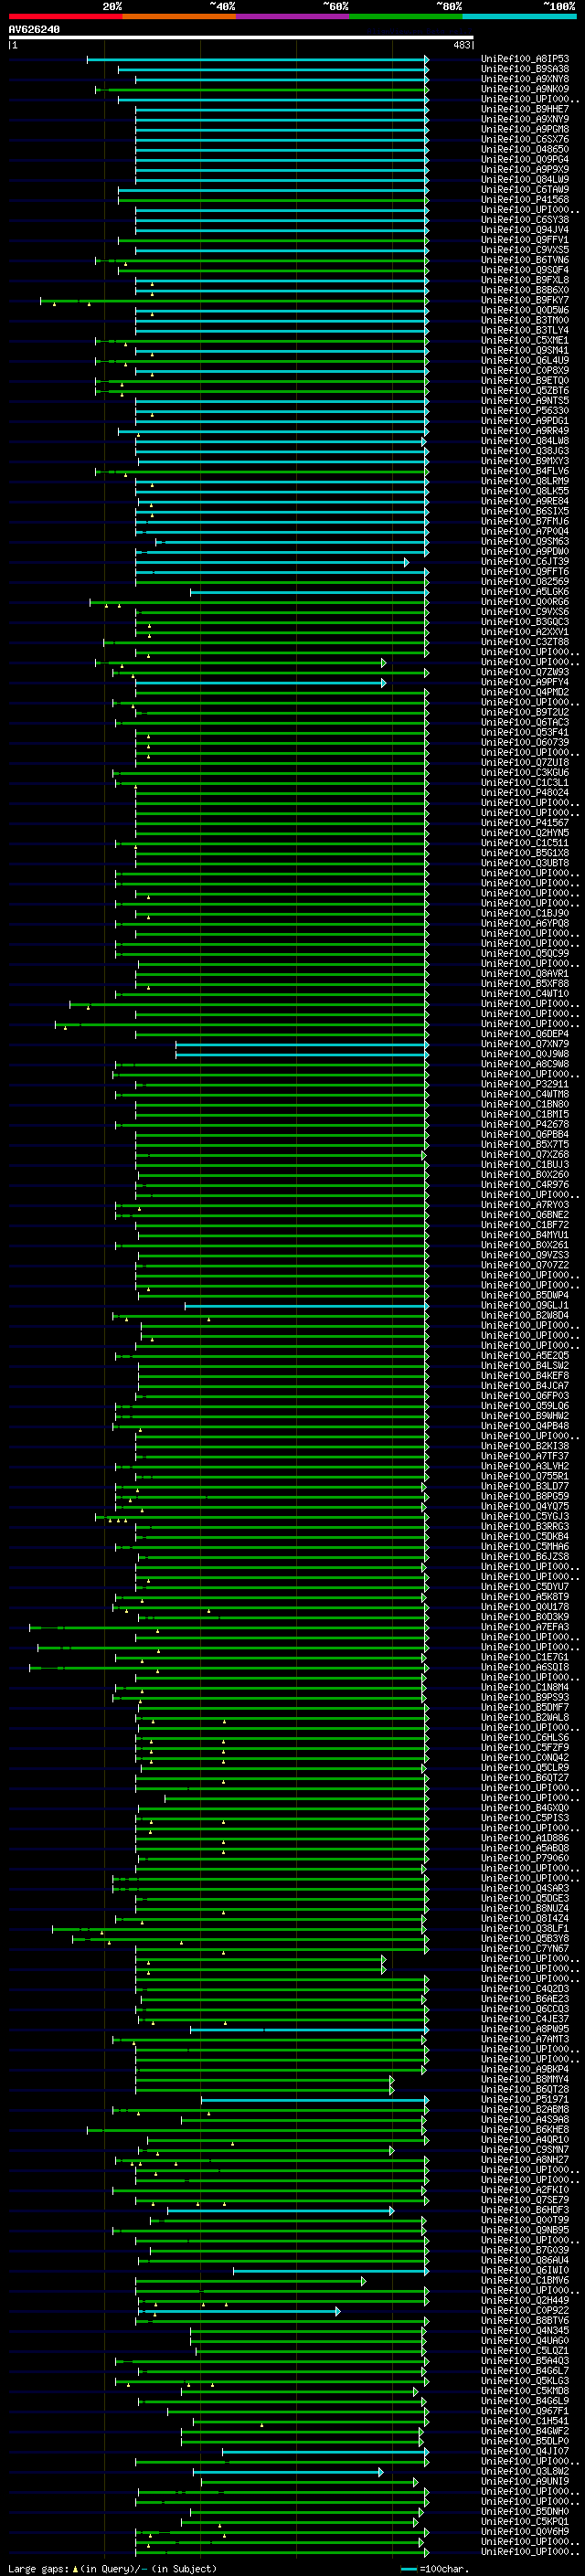Click the =100char. scale legend
The width and height of the screenshot is (585, 2576).
435,2569
